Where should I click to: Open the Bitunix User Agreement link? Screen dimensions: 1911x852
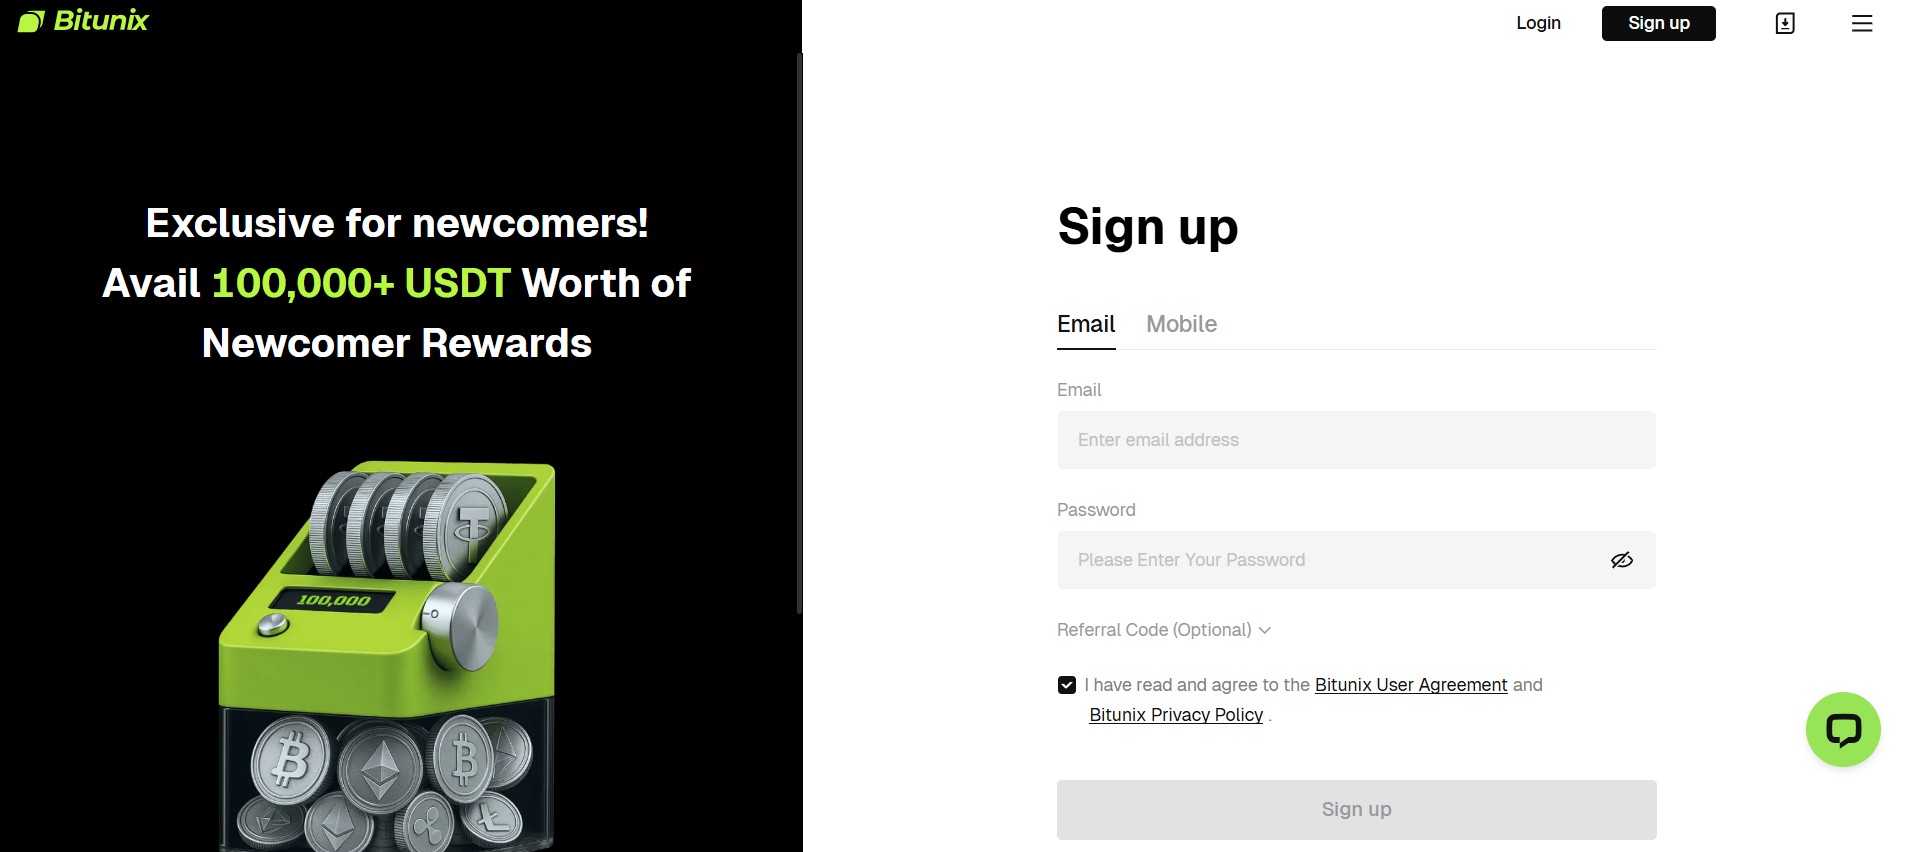tap(1410, 685)
